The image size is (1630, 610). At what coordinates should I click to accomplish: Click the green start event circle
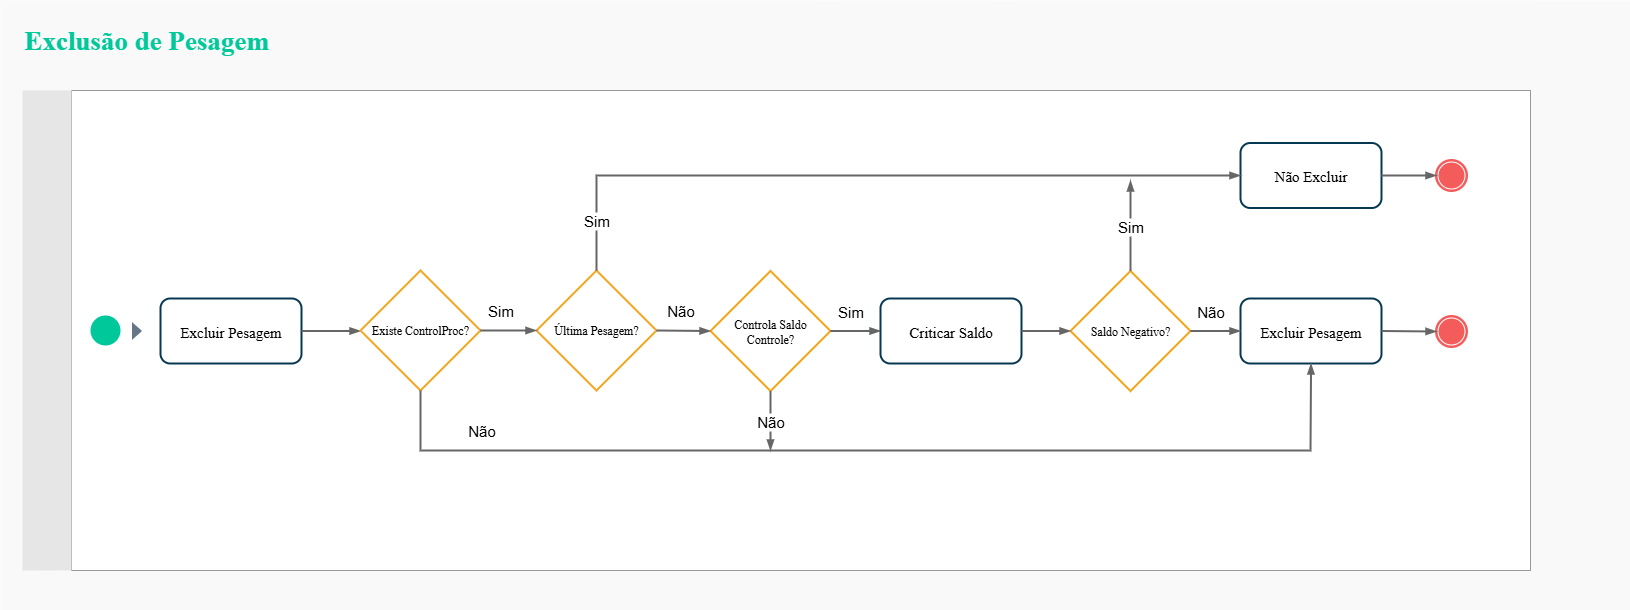105,330
